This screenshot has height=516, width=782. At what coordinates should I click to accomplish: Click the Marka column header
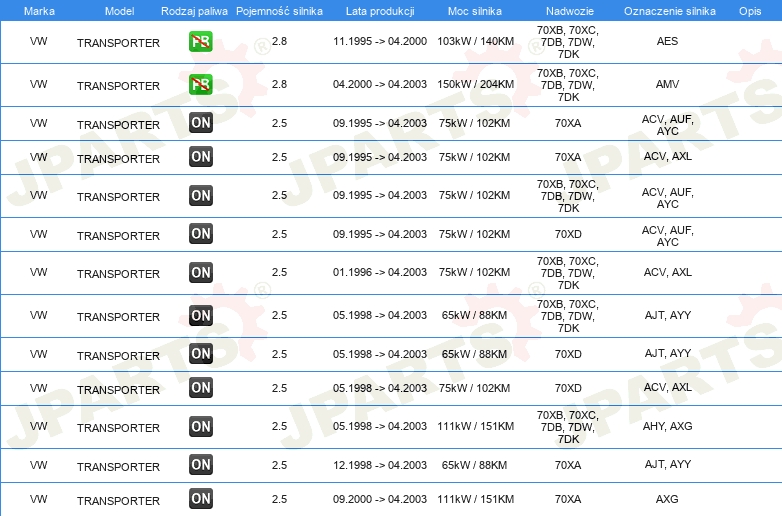39,11
